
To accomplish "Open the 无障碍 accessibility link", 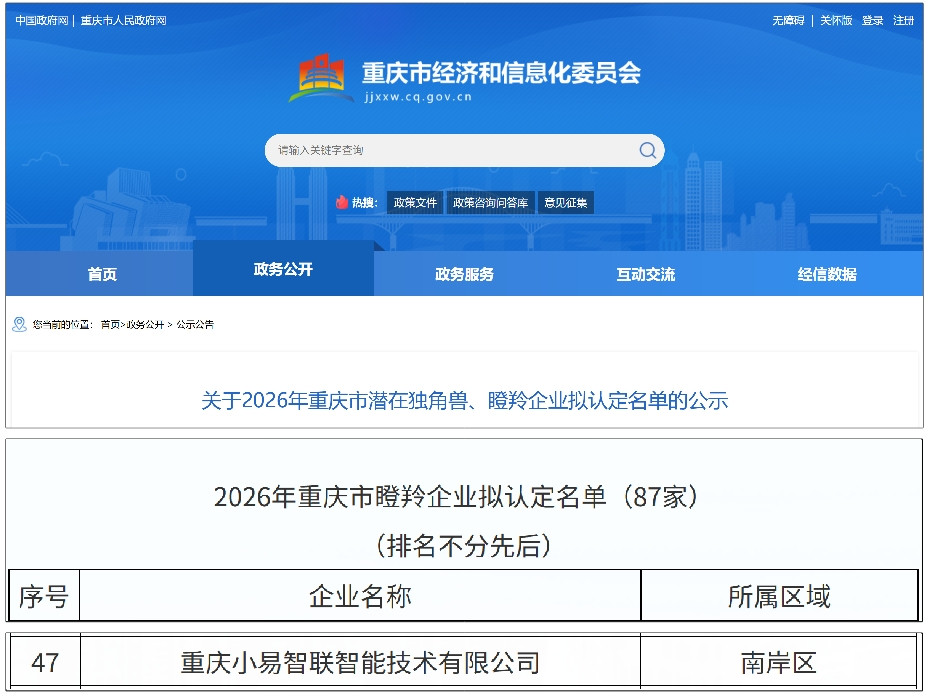I will point(788,20).
